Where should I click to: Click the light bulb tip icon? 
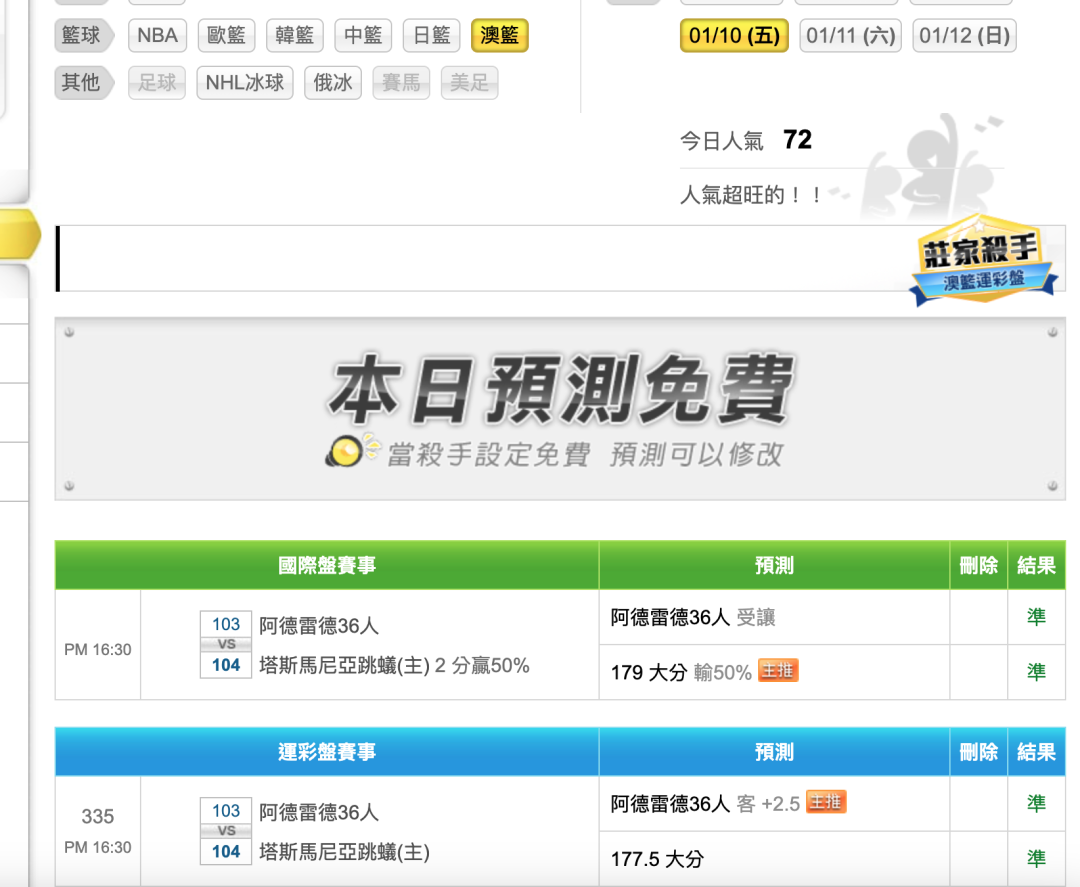[351, 450]
